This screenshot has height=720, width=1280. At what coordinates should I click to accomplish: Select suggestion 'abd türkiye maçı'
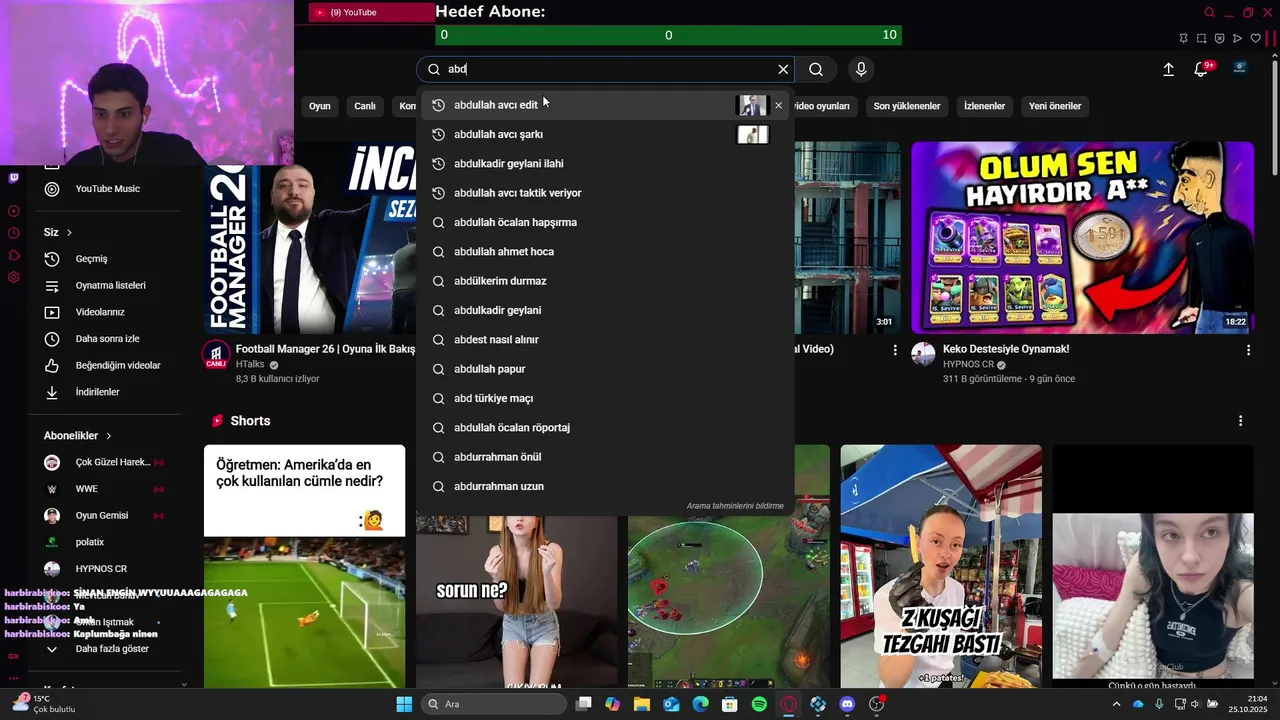pos(605,398)
